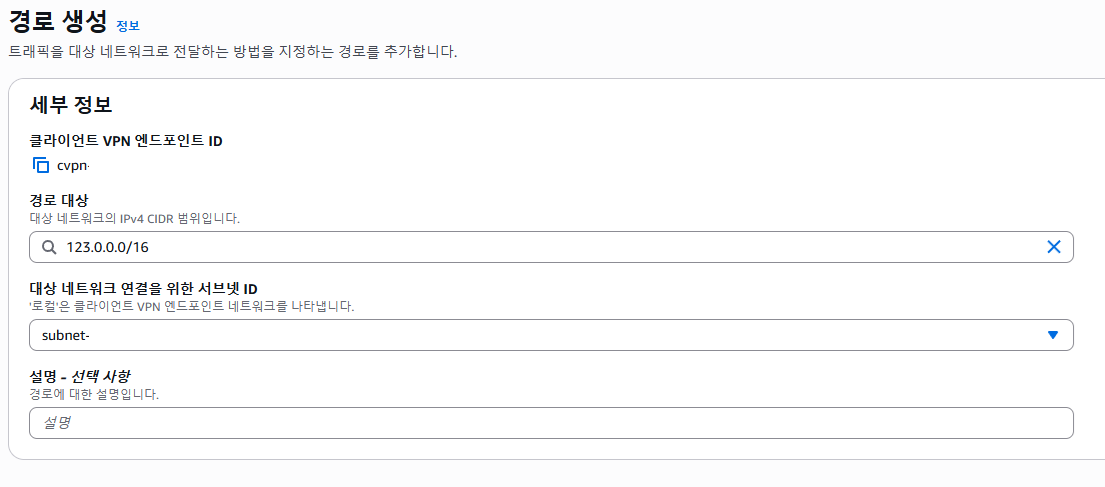1105x487 pixels.
Task: Open the subnet- selection box
Action: point(551,335)
